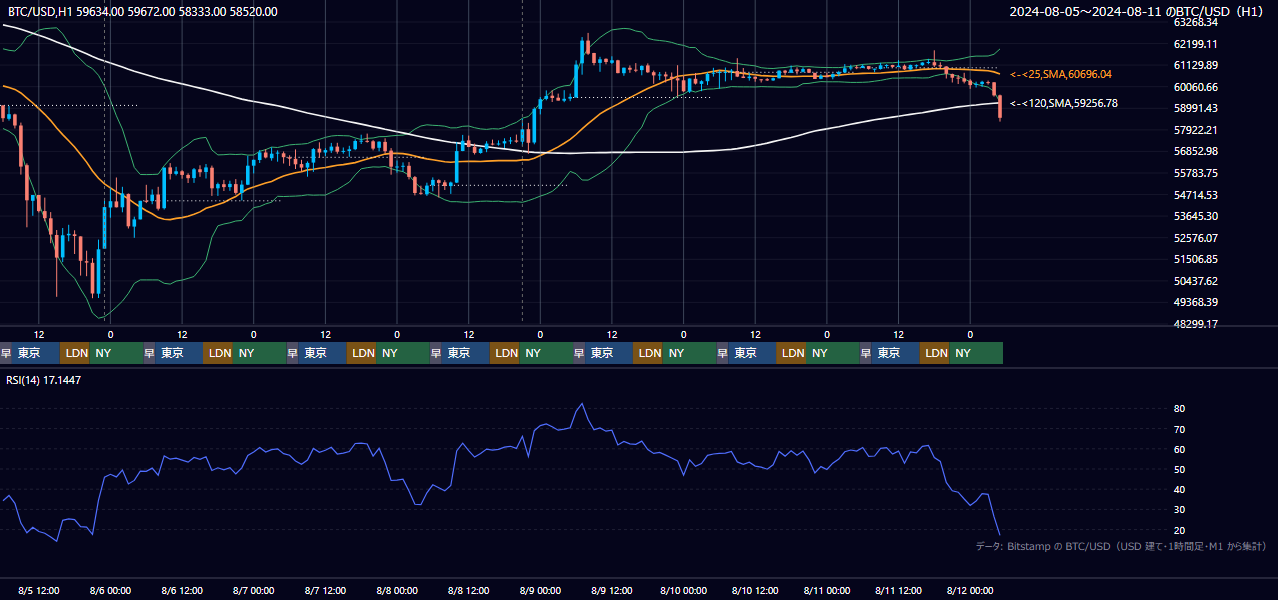
Task: Select price axis label 49368.39
Action: coord(1195,302)
